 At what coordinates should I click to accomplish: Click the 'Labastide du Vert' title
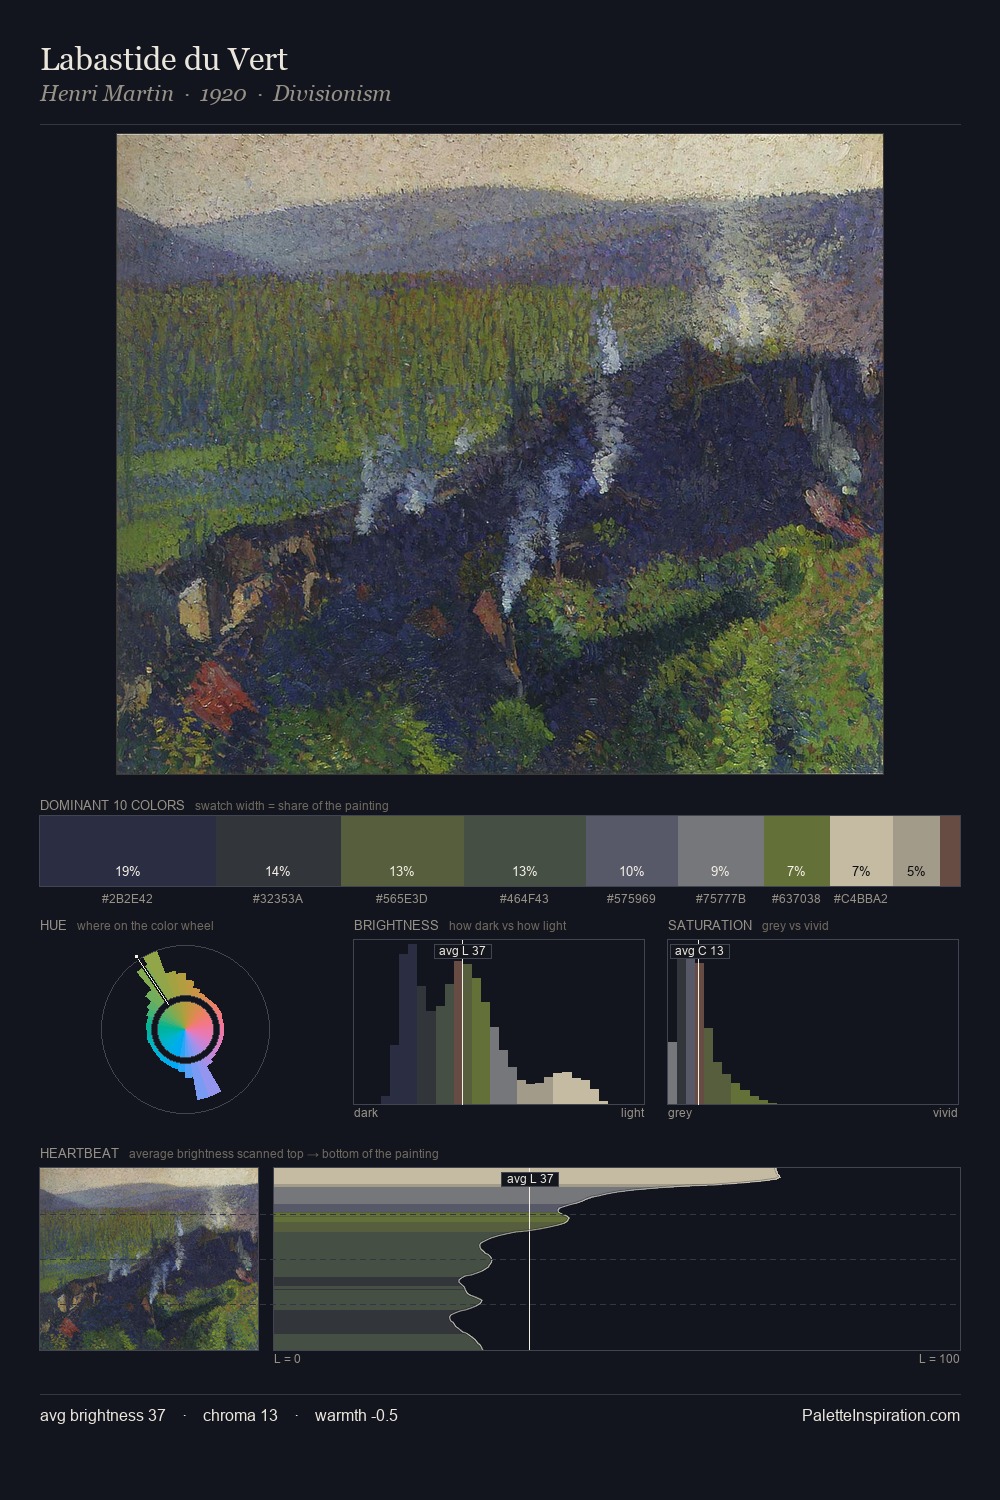tap(164, 59)
